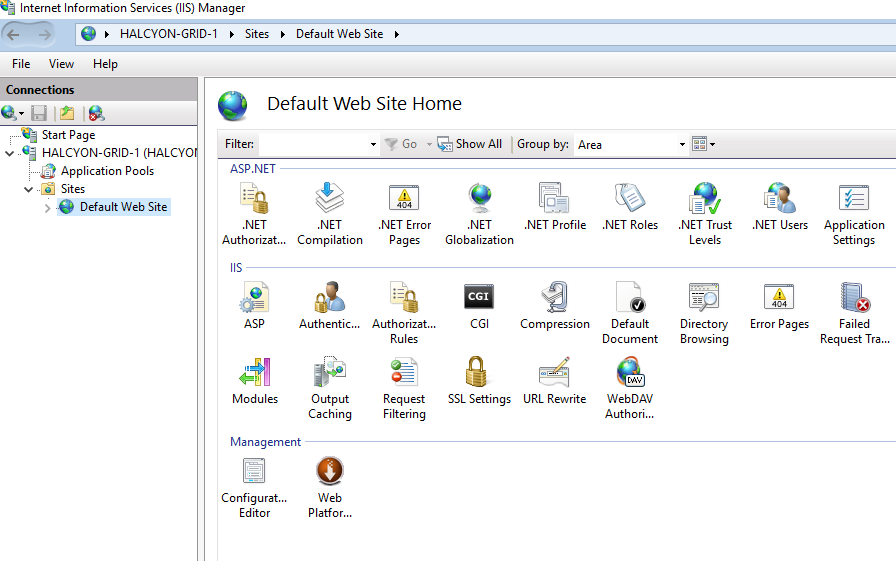Open Web Platform Installer
This screenshot has height=561, width=896.
330,486
